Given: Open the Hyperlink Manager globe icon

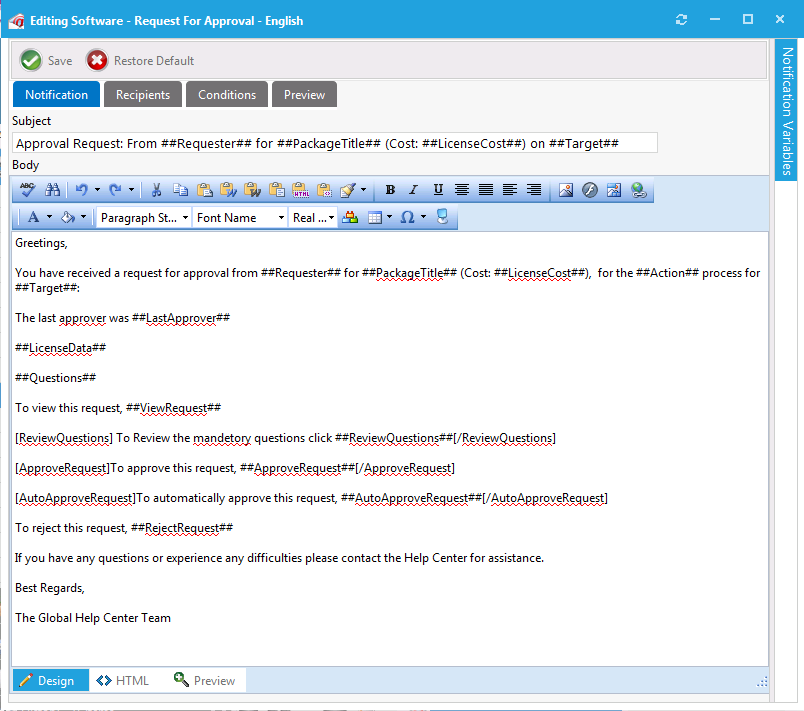Looking at the screenshot, I should pos(639,190).
